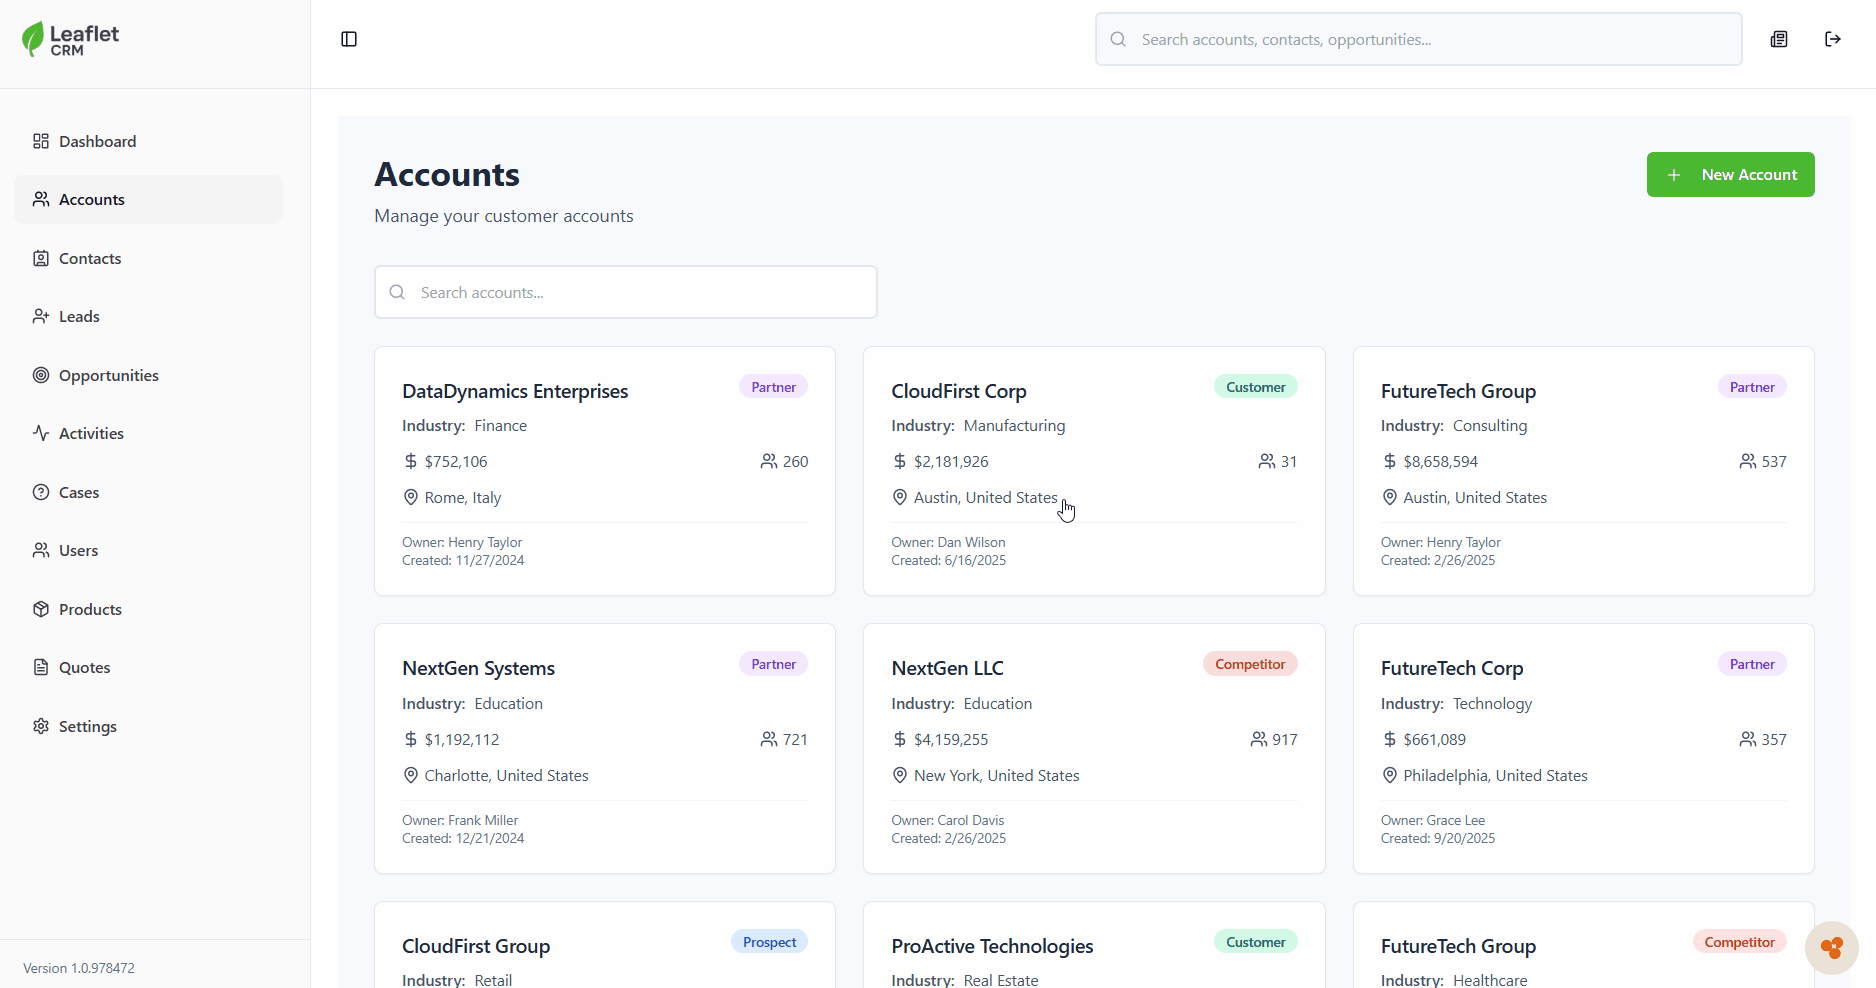Open Settings in the sidebar
Screen dimensions: 1876x988
pos(87,726)
